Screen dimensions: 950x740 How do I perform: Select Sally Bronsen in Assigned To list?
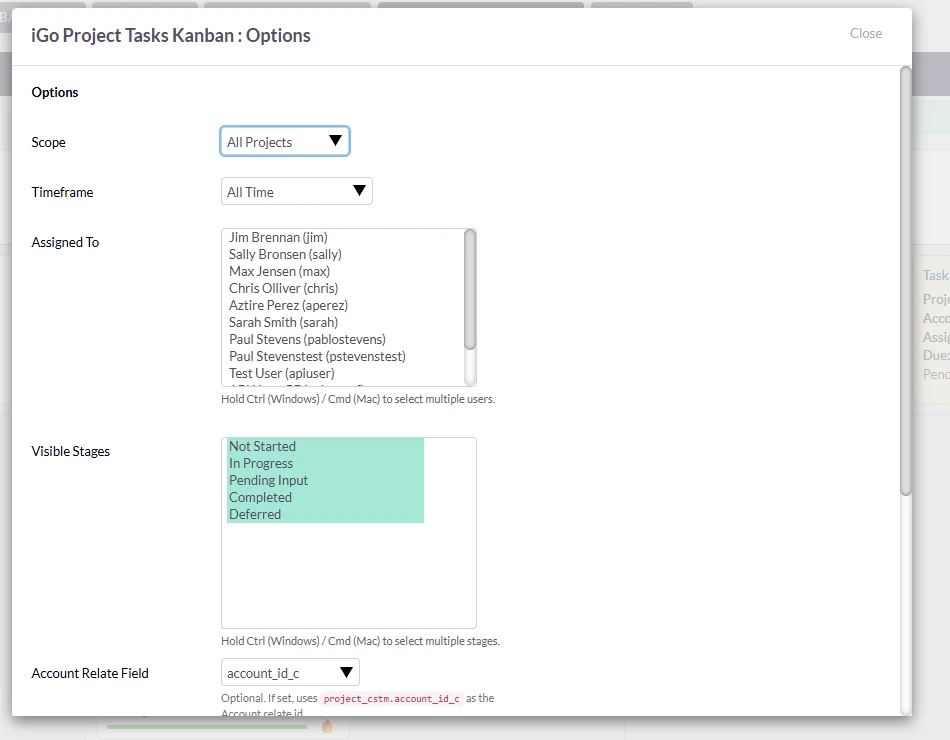(285, 255)
